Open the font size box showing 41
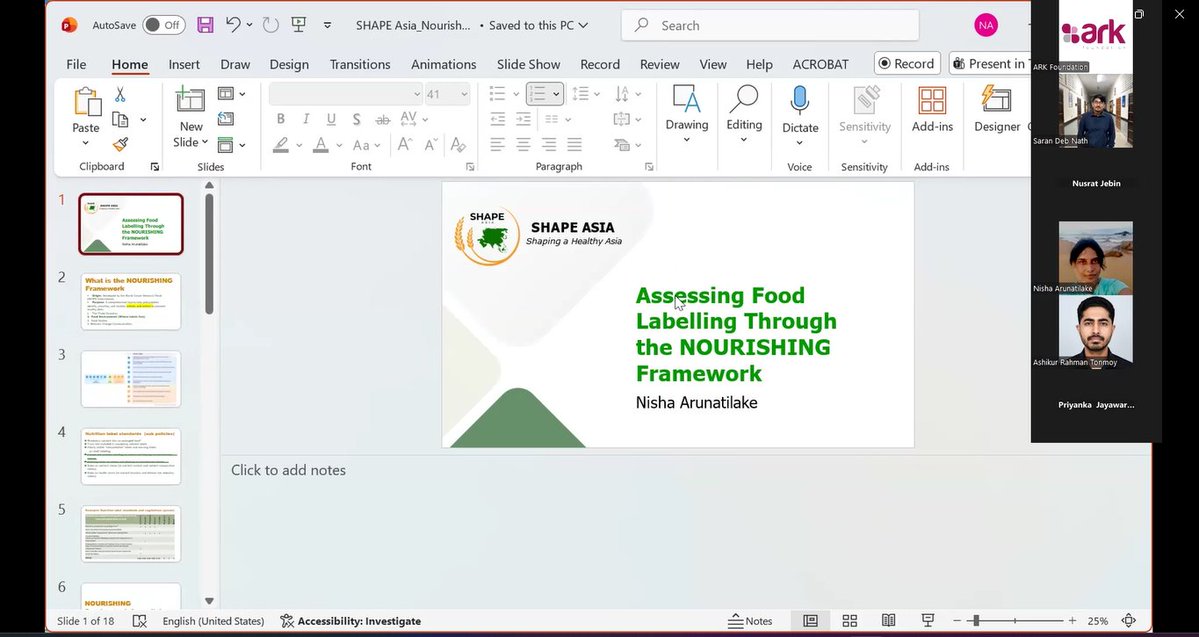The image size is (1199, 637). [x=447, y=94]
